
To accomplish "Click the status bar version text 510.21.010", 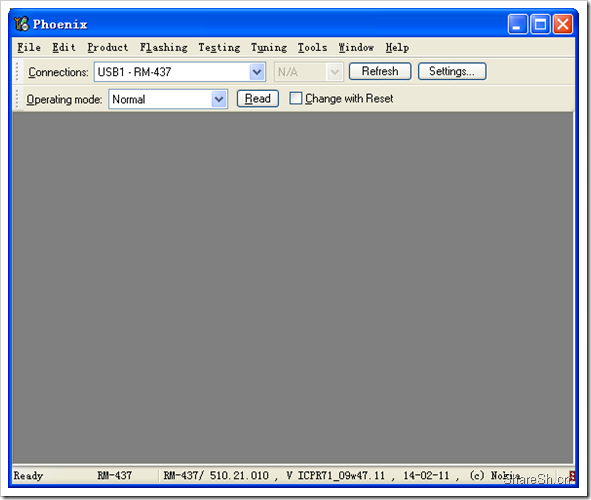I will point(239,476).
